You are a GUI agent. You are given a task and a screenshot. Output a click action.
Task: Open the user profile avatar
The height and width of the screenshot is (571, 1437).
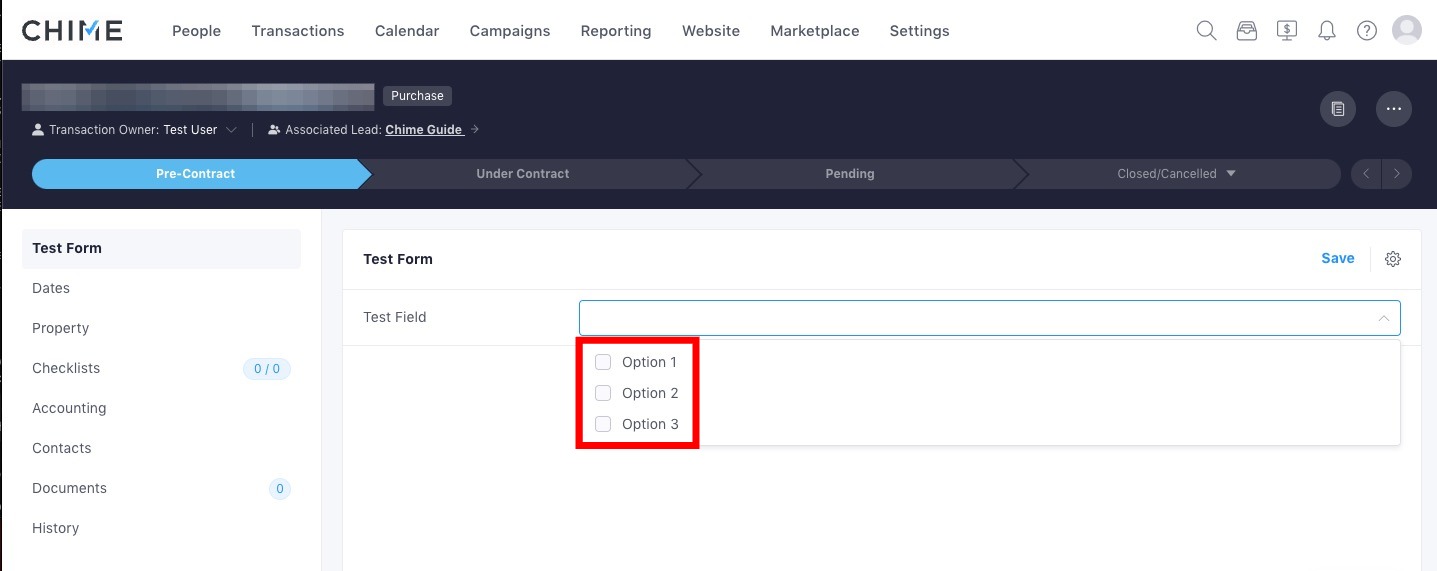pos(1407,31)
